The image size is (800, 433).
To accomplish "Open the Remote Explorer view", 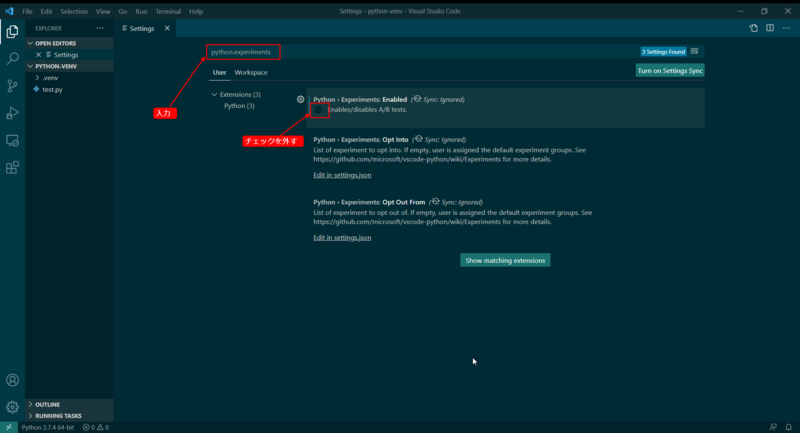I will pos(12,140).
